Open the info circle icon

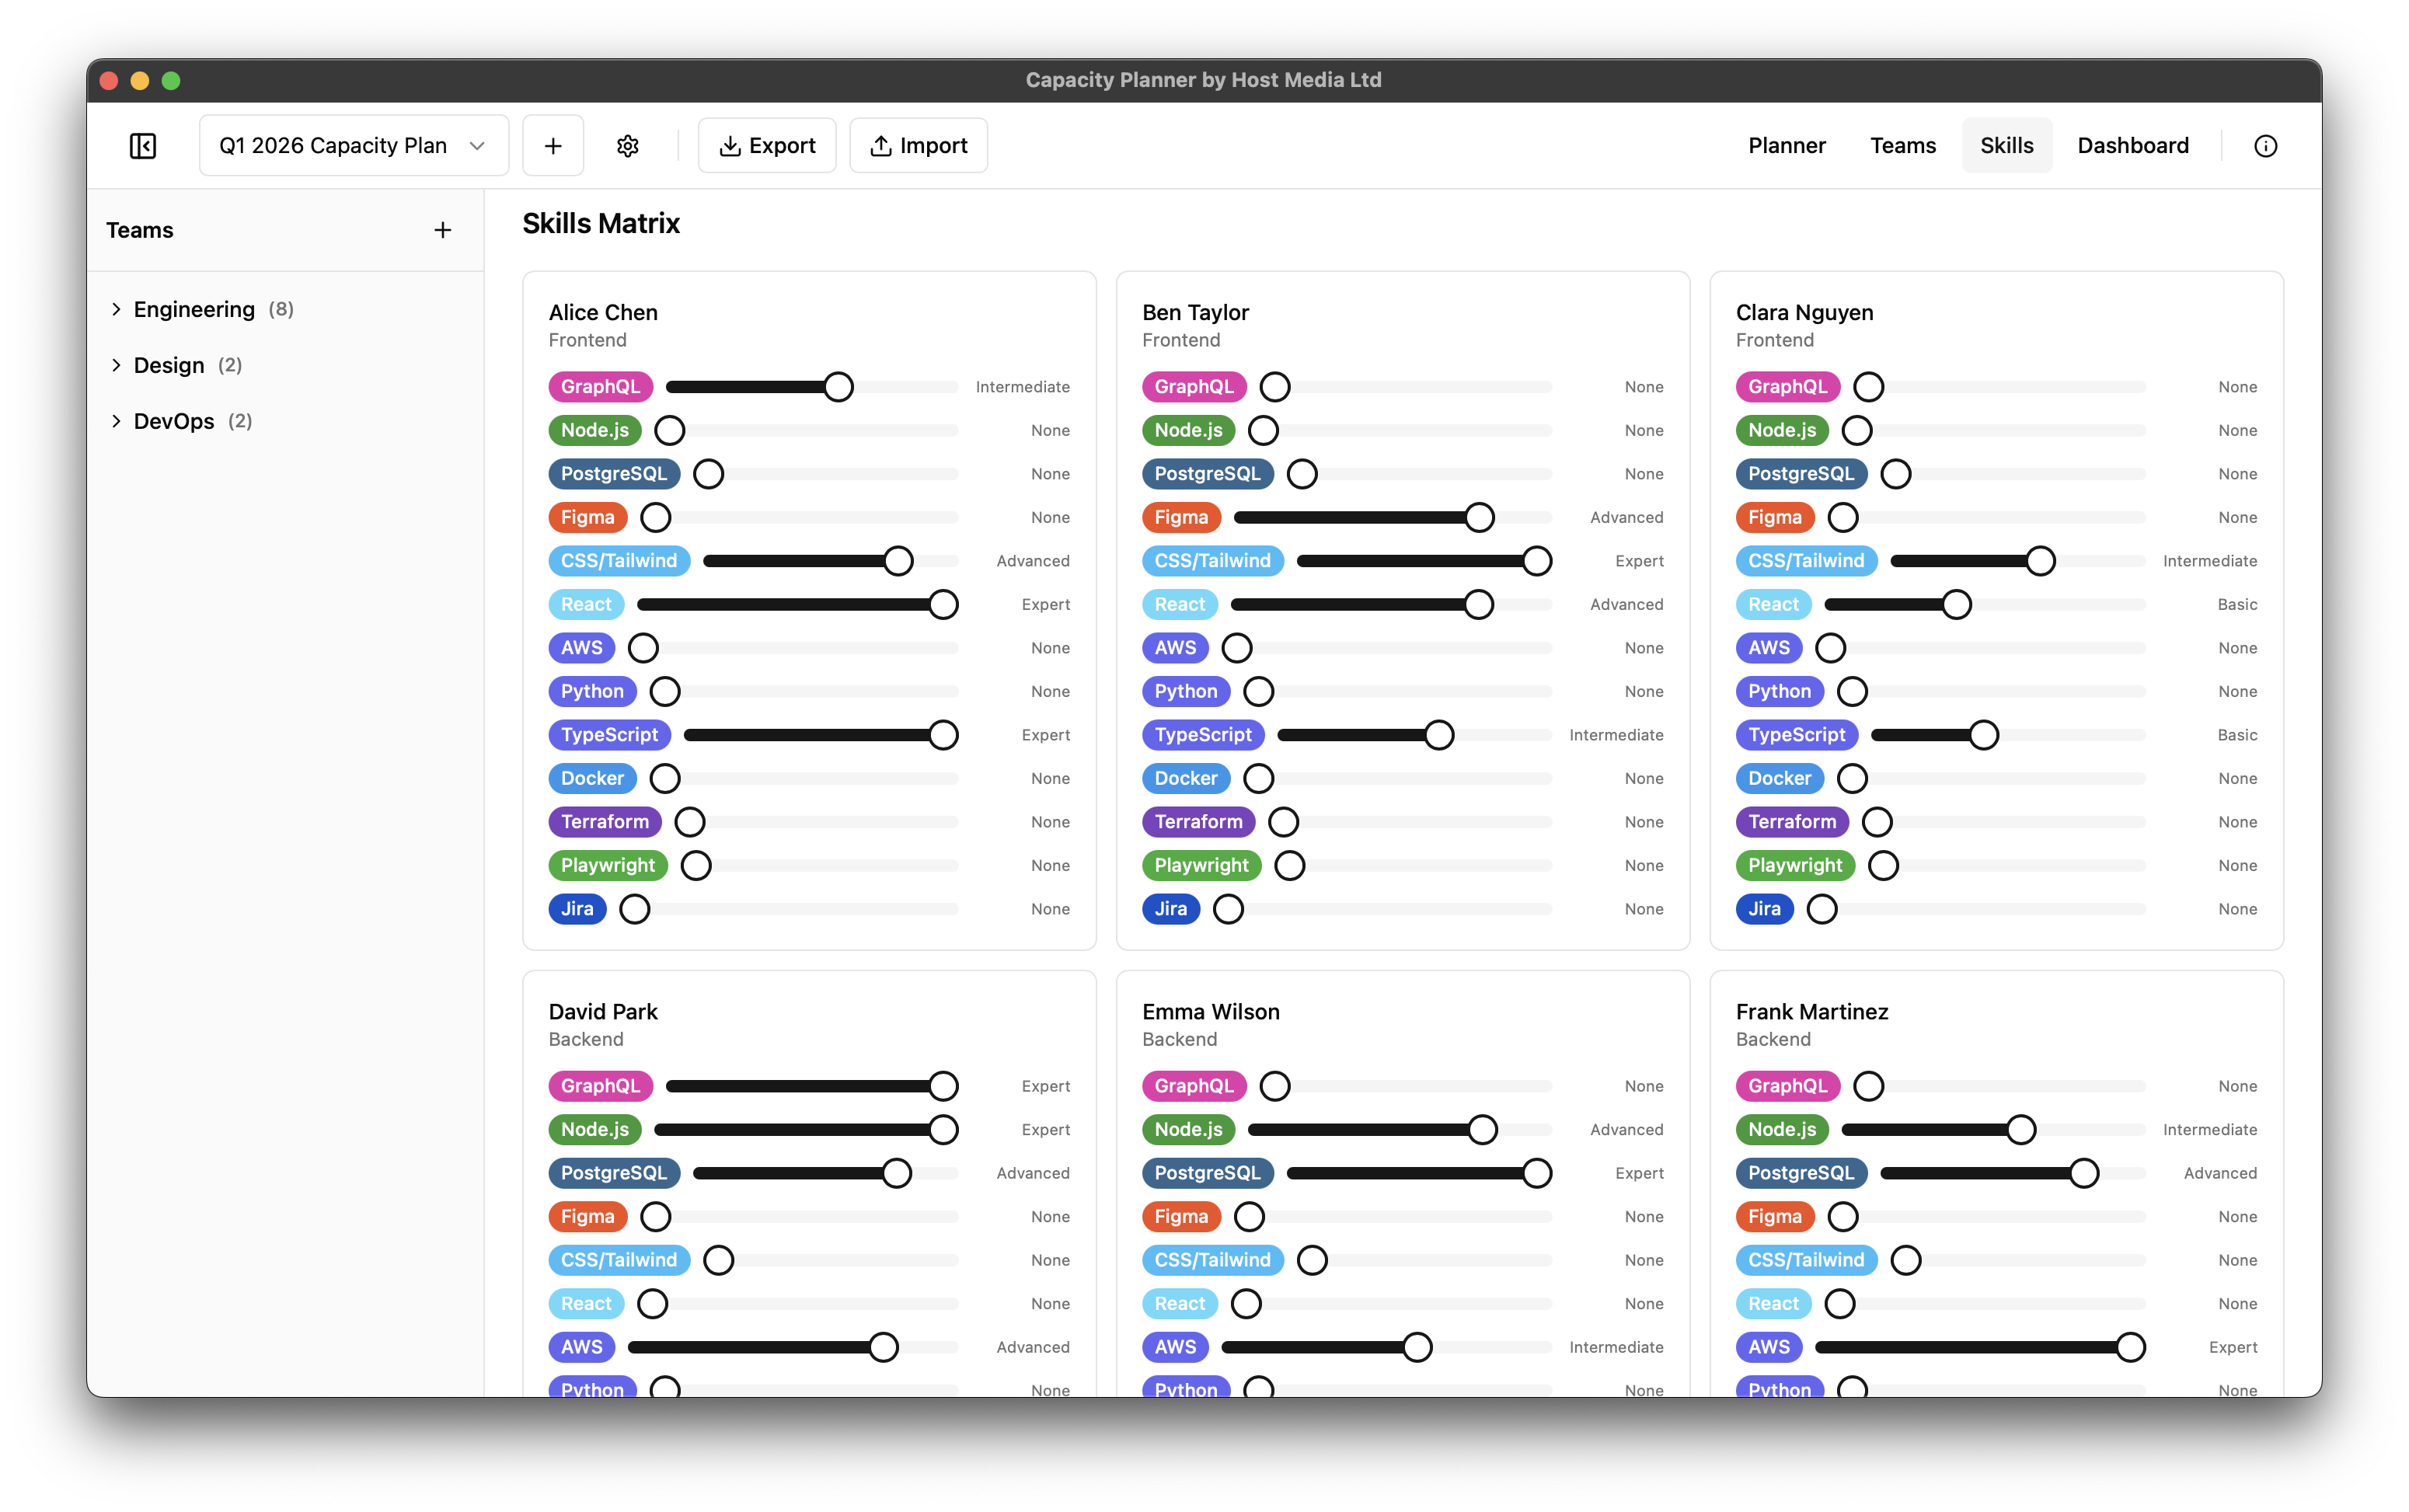coord(2265,146)
